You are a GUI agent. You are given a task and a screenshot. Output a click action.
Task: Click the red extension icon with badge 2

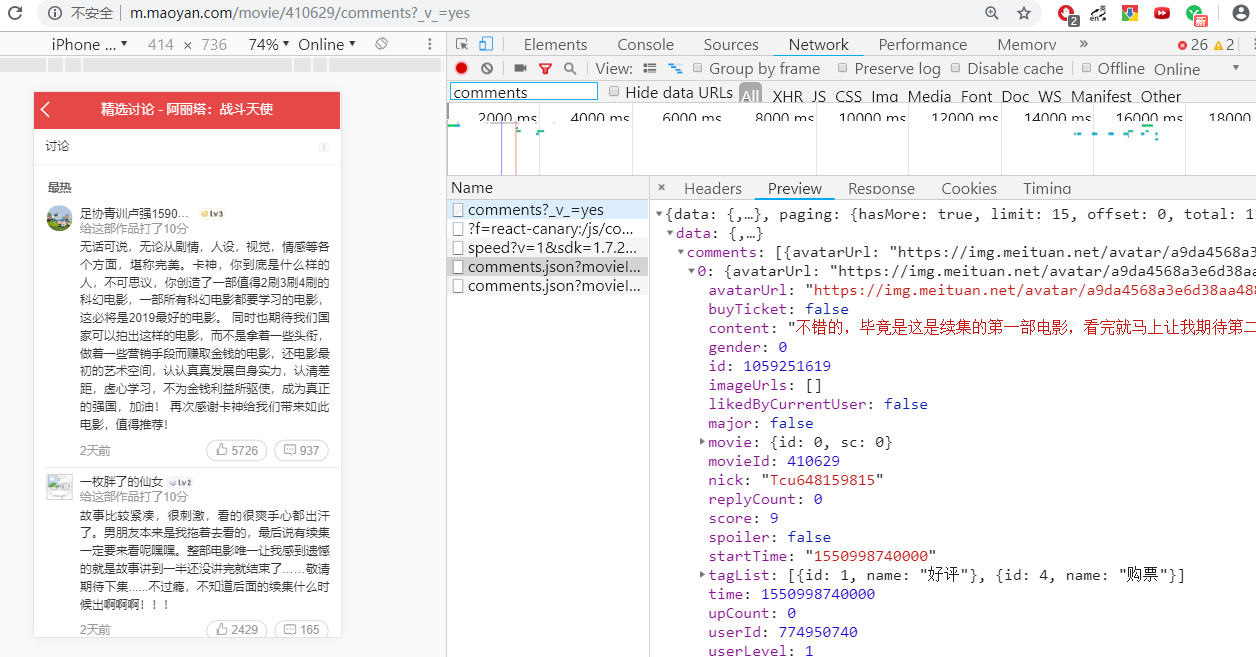(1067, 14)
